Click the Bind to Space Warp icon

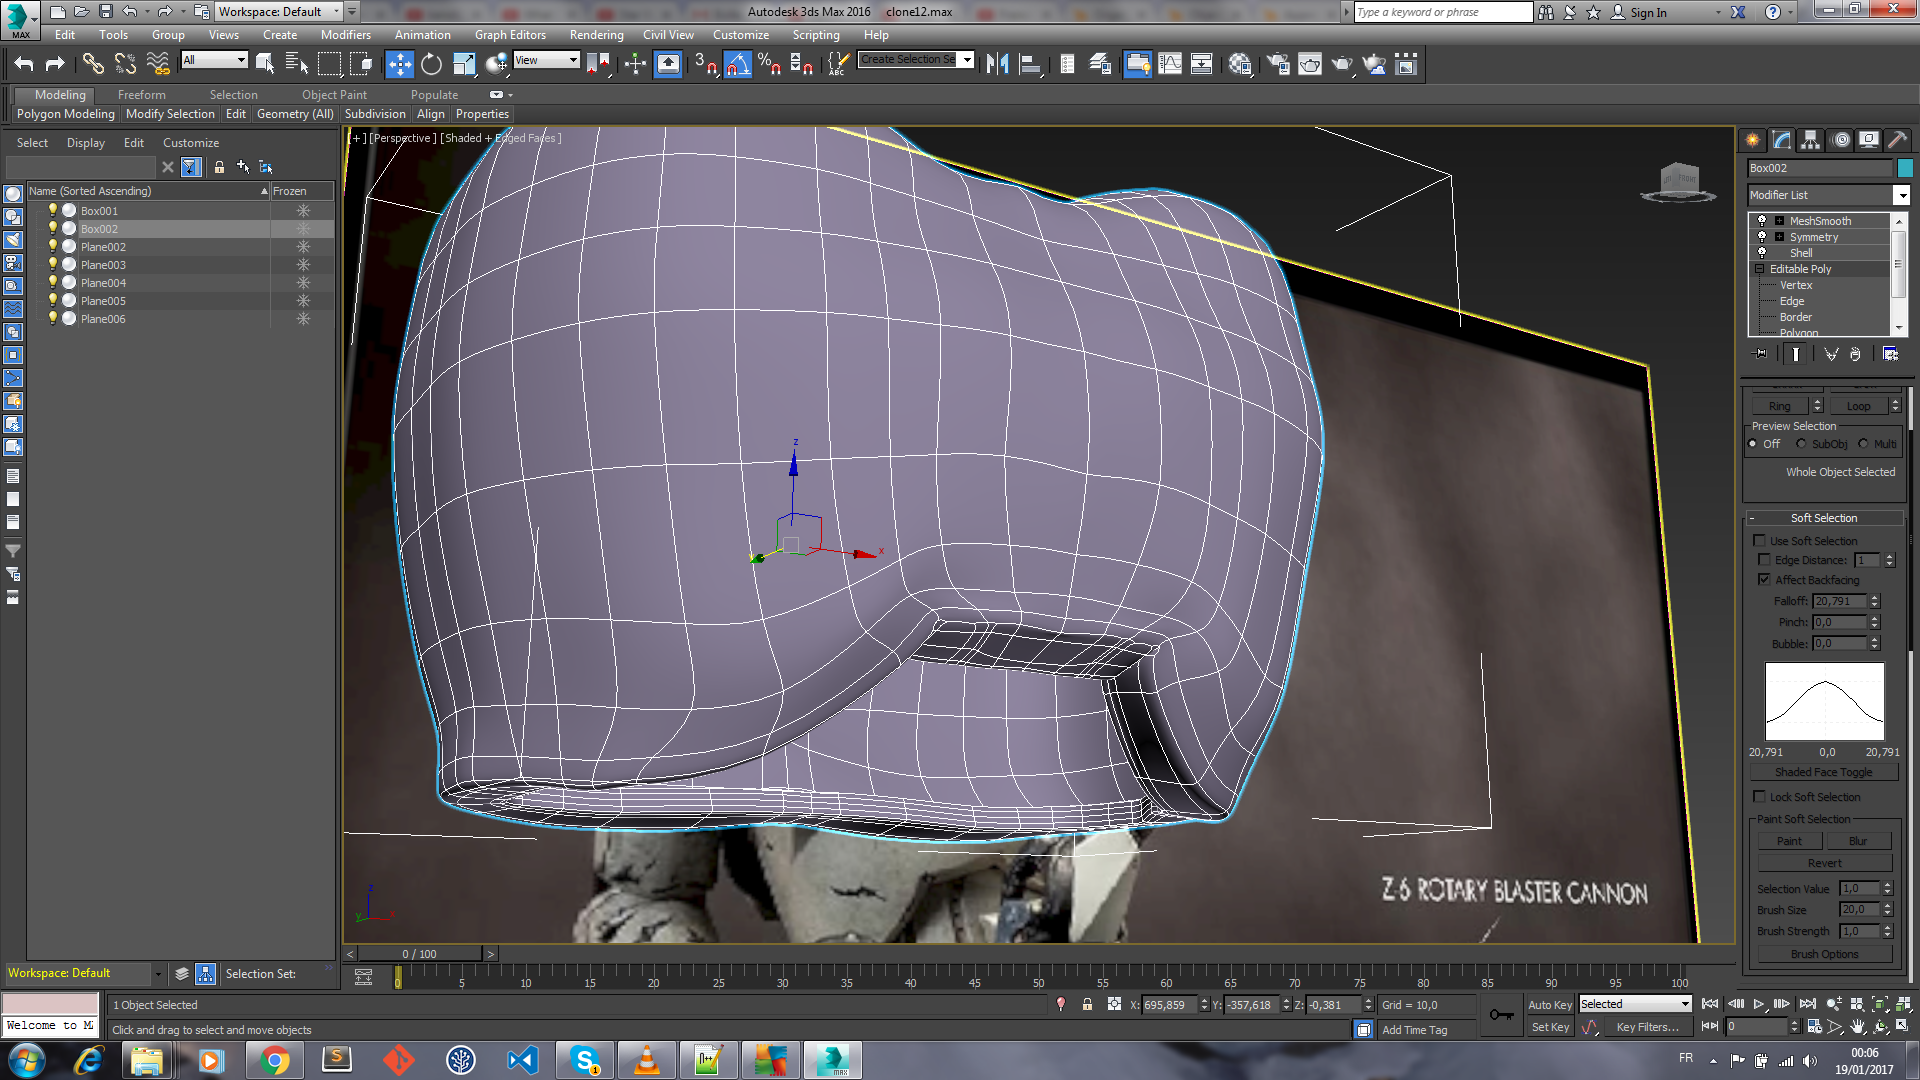(158, 64)
